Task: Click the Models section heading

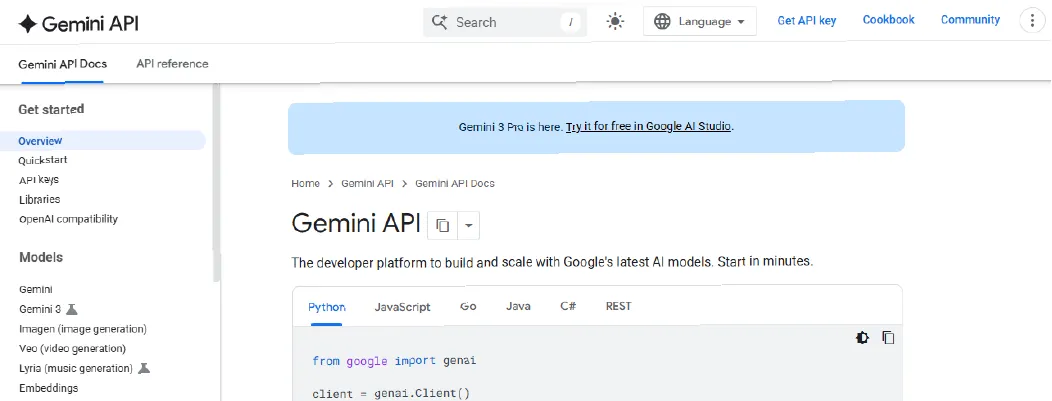Action: (41, 257)
